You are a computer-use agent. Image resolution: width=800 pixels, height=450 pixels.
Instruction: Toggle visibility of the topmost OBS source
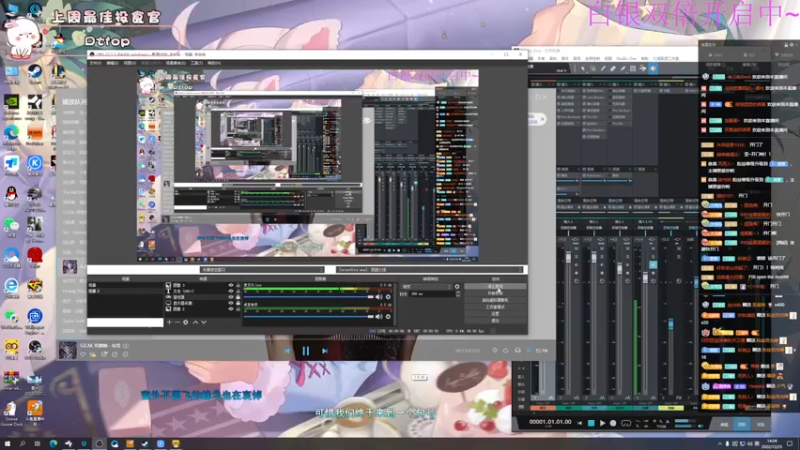pos(231,285)
